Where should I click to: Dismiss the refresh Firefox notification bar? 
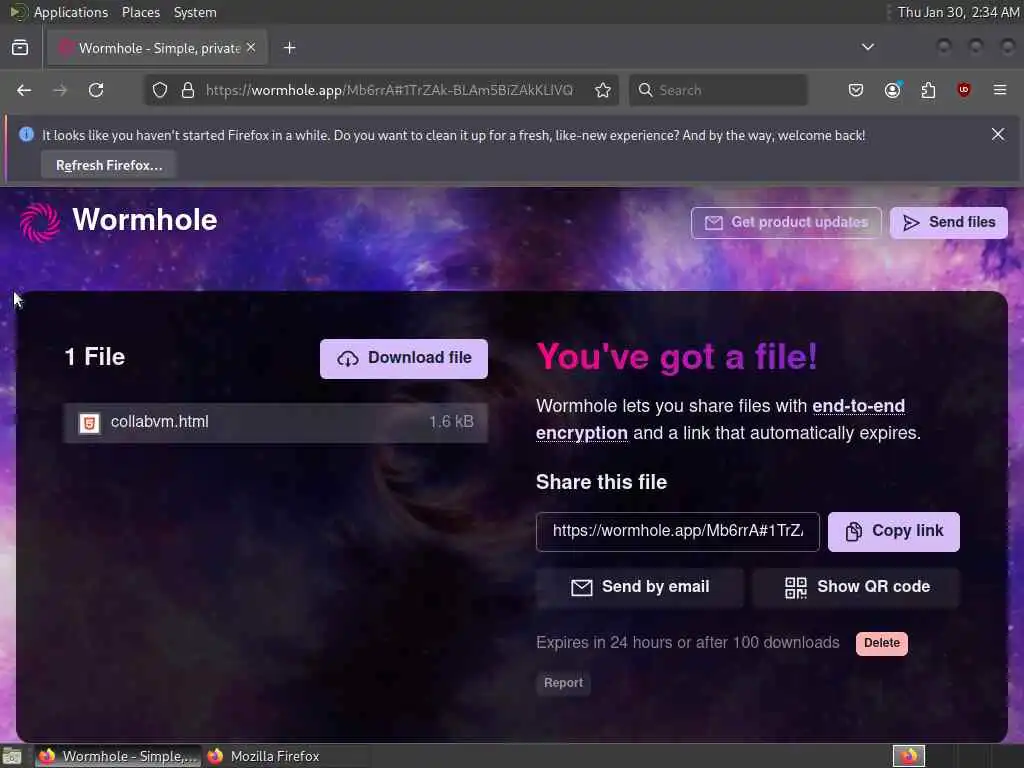coord(998,134)
